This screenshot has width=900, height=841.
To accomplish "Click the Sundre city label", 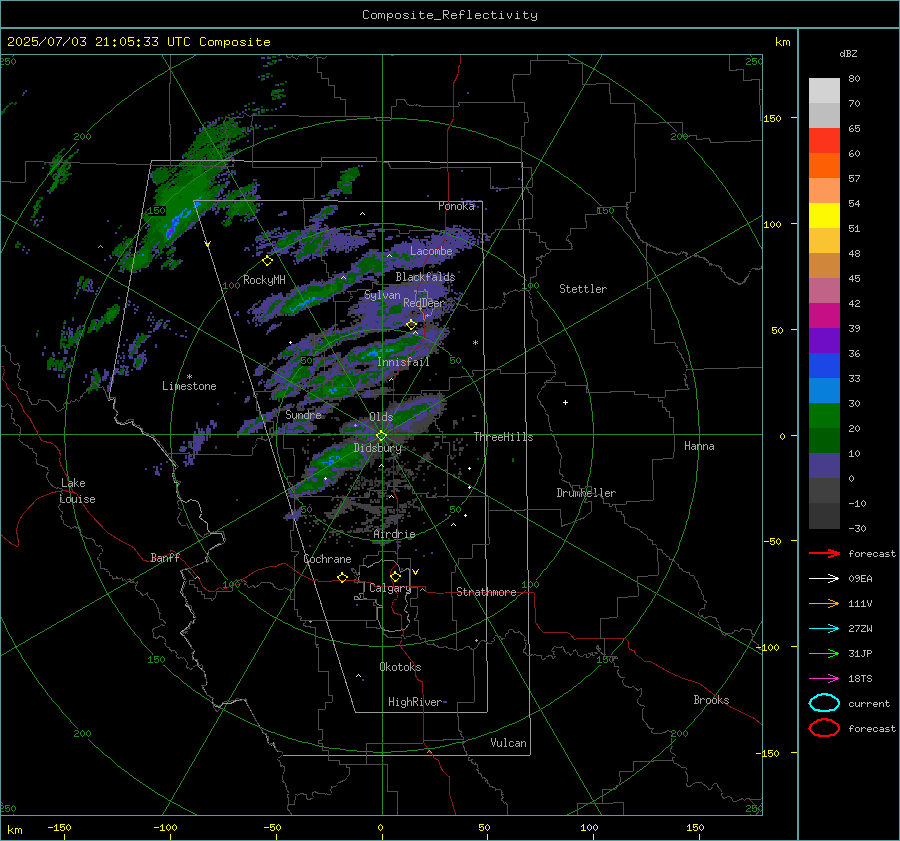I will (303, 414).
